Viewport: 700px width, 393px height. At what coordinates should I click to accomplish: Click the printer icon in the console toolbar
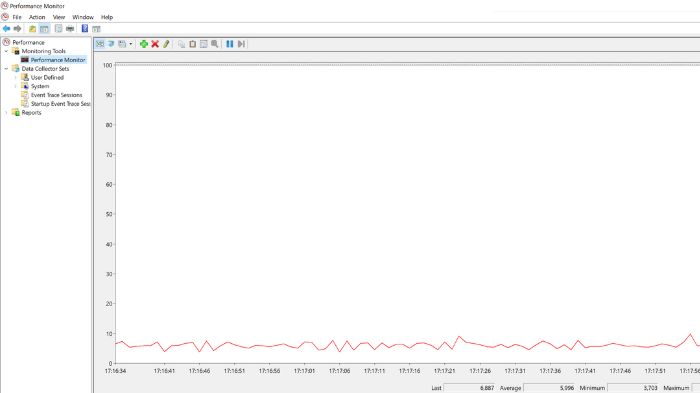click(x=70, y=29)
